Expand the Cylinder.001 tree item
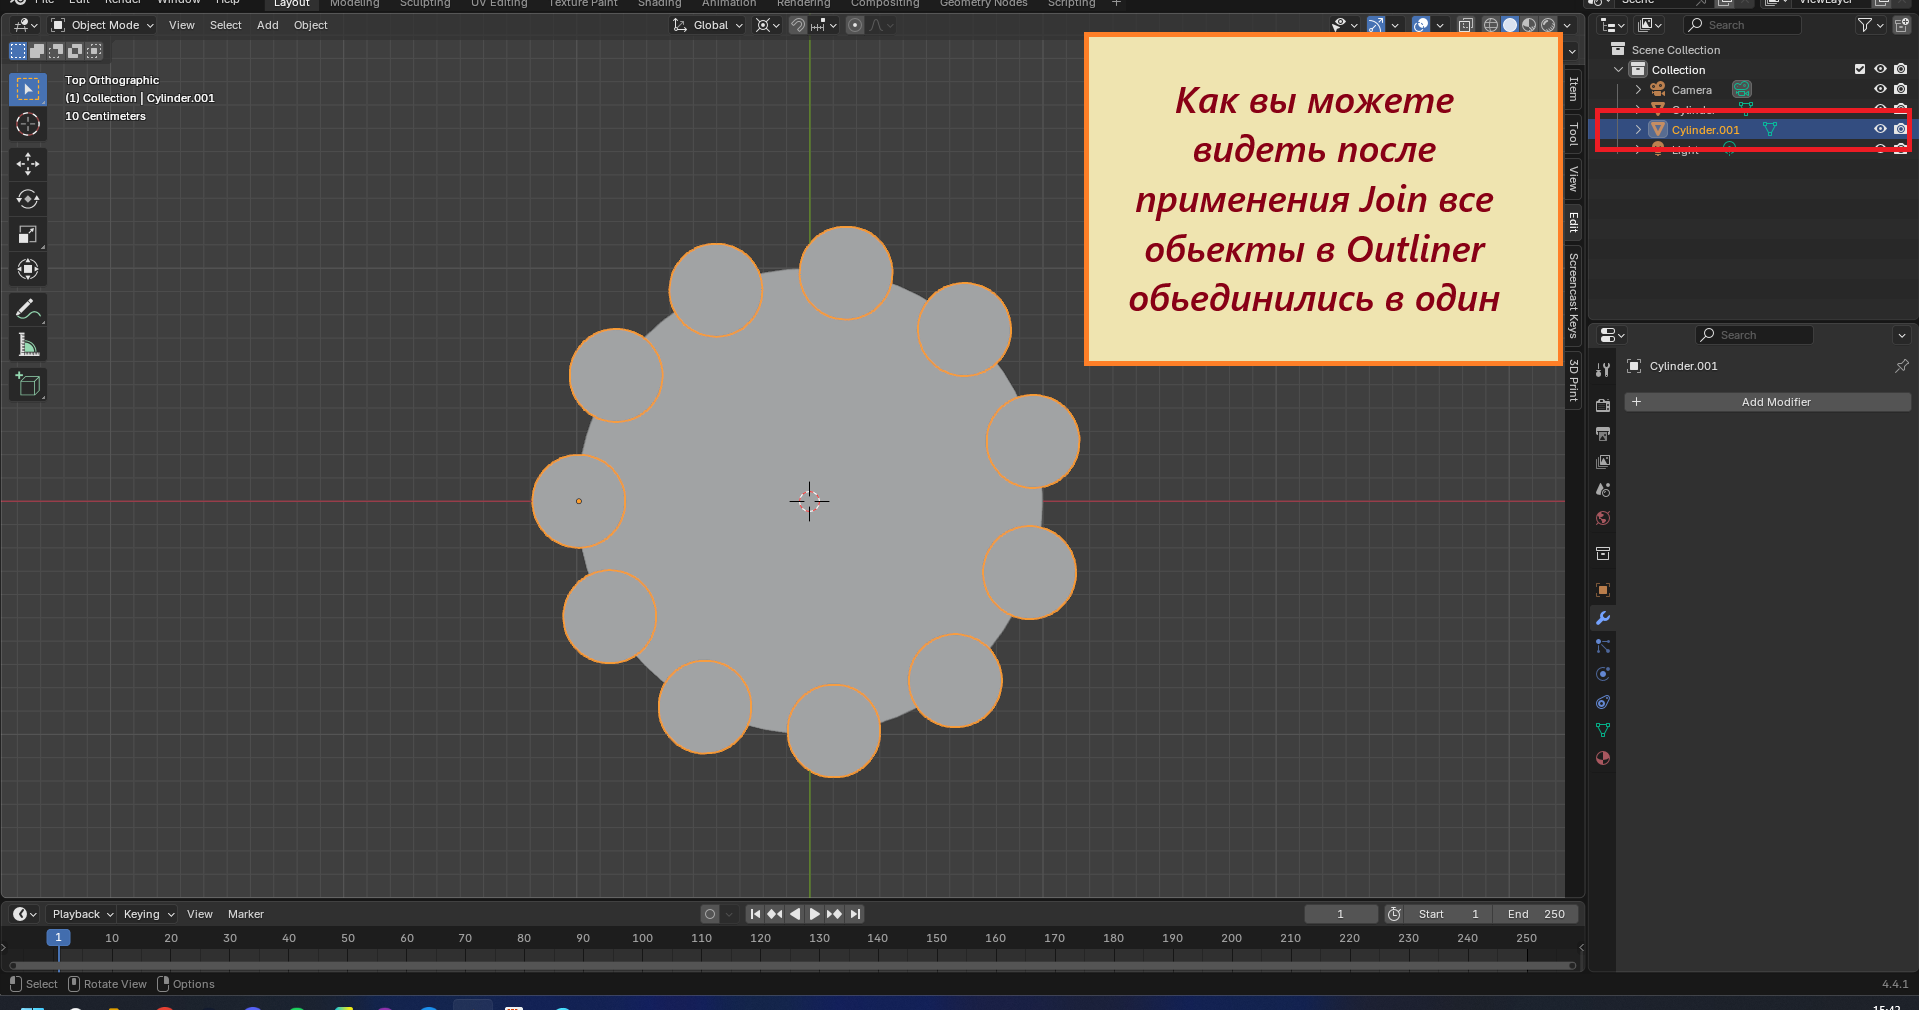This screenshot has width=1919, height=1010. click(1638, 129)
